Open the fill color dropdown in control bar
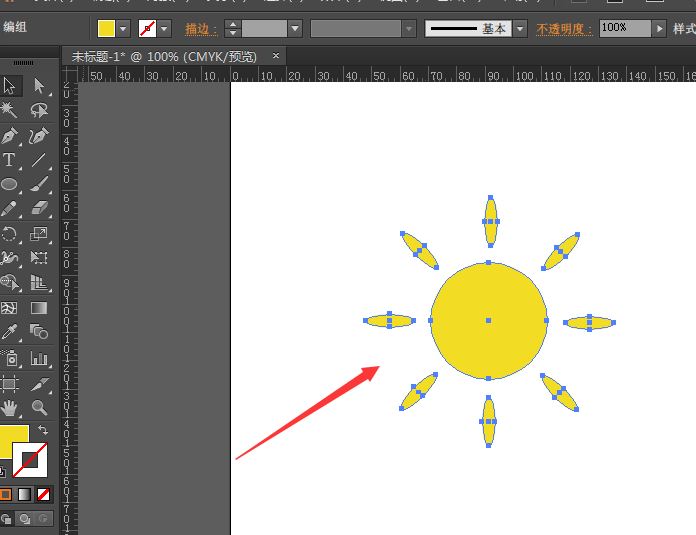Image resolution: width=696 pixels, height=535 pixels. (124, 29)
